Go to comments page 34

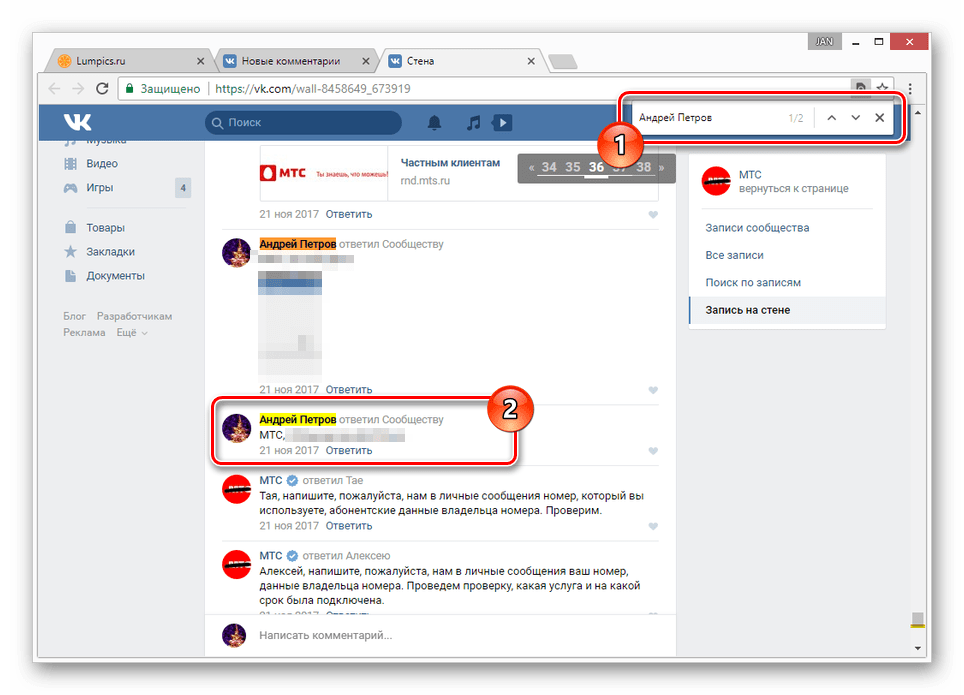(549, 167)
